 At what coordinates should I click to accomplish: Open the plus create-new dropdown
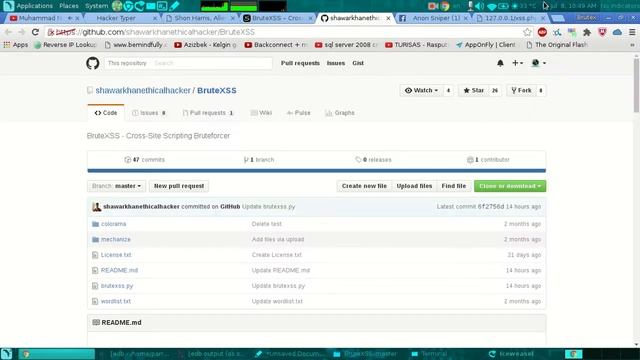[517, 63]
